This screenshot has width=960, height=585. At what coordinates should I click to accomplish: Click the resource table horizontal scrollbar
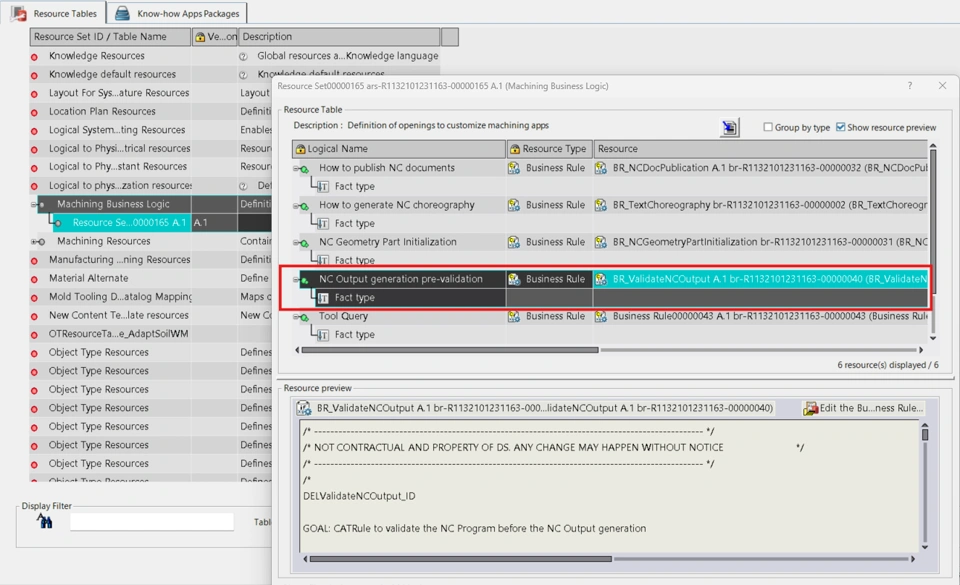click(450, 350)
